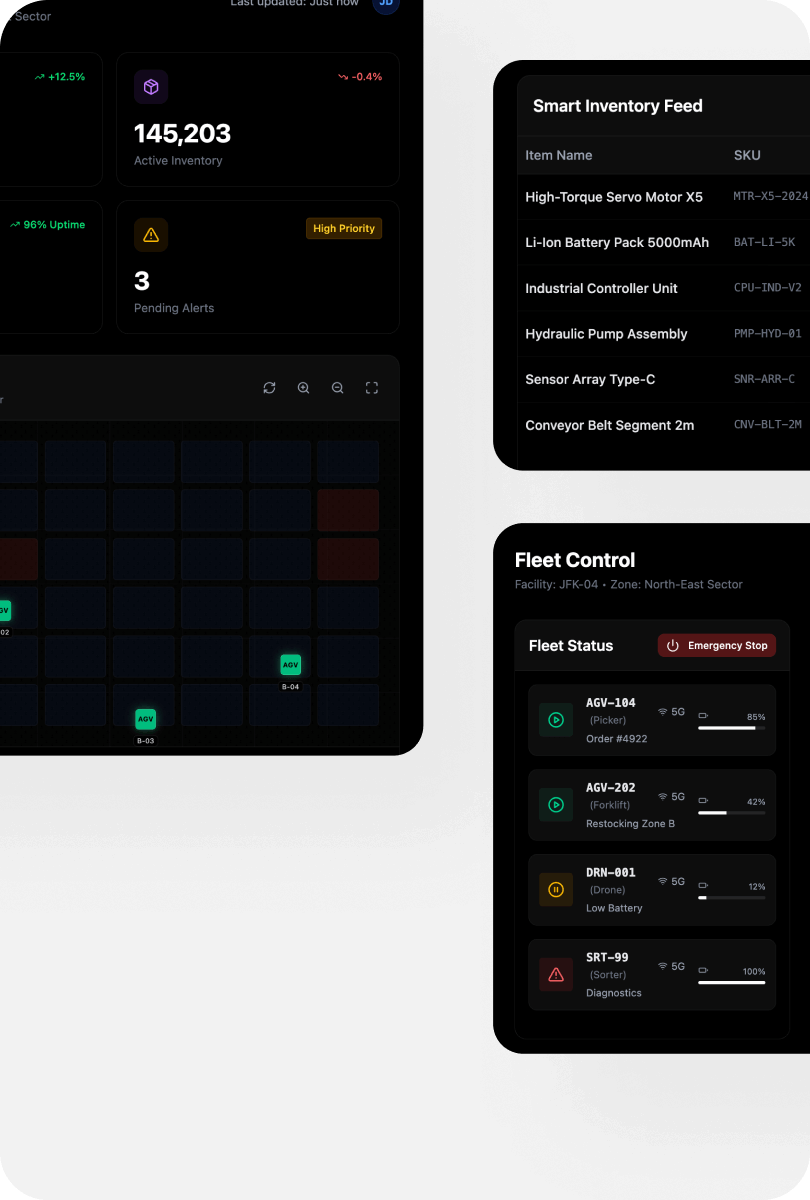810x1200 pixels.
Task: Open the JD user avatar menu
Action: pos(386,4)
